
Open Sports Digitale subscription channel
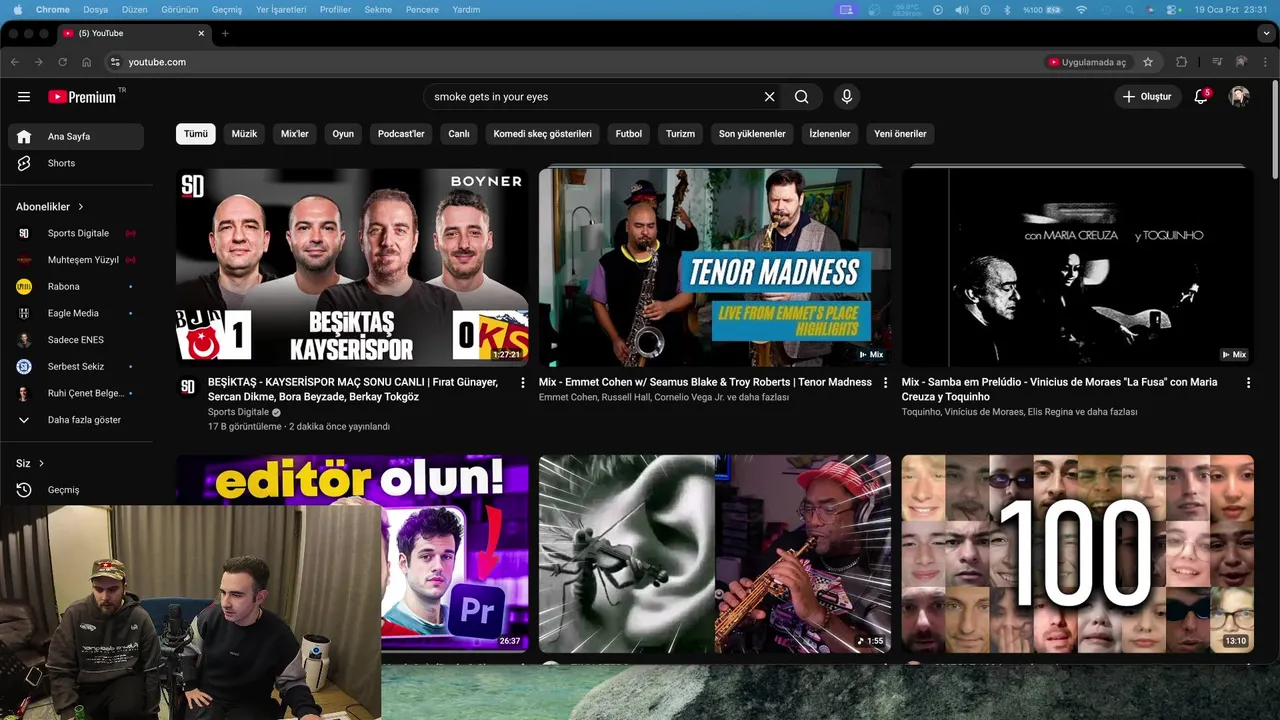(x=76, y=233)
